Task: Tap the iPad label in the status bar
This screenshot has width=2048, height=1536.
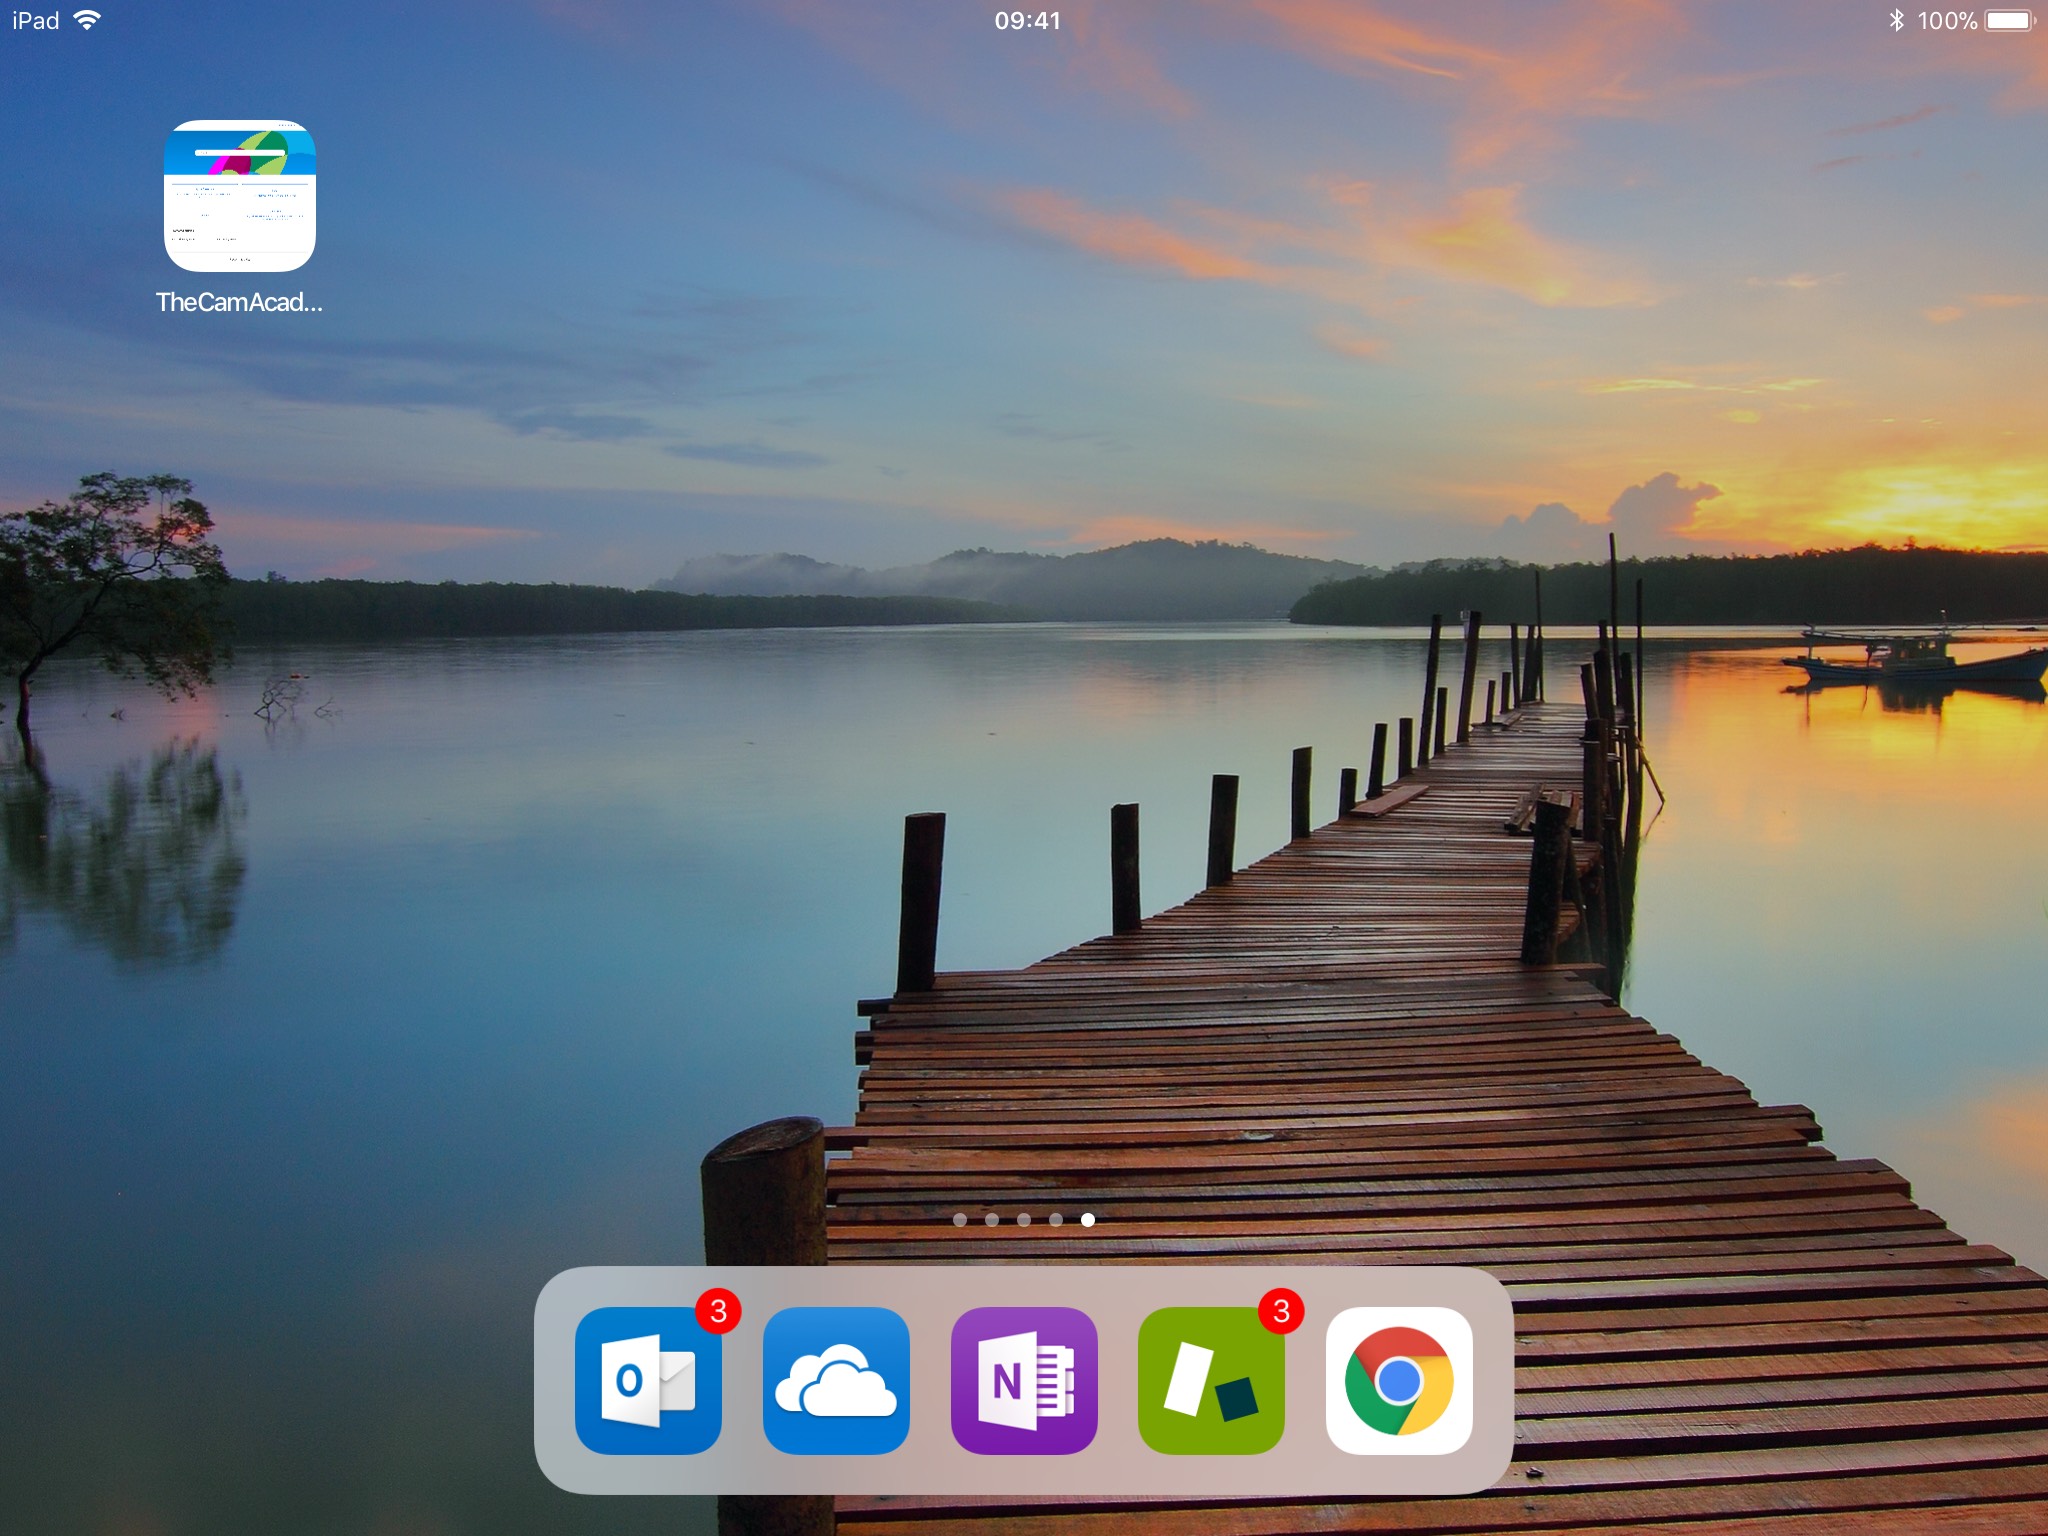Action: click(x=33, y=19)
